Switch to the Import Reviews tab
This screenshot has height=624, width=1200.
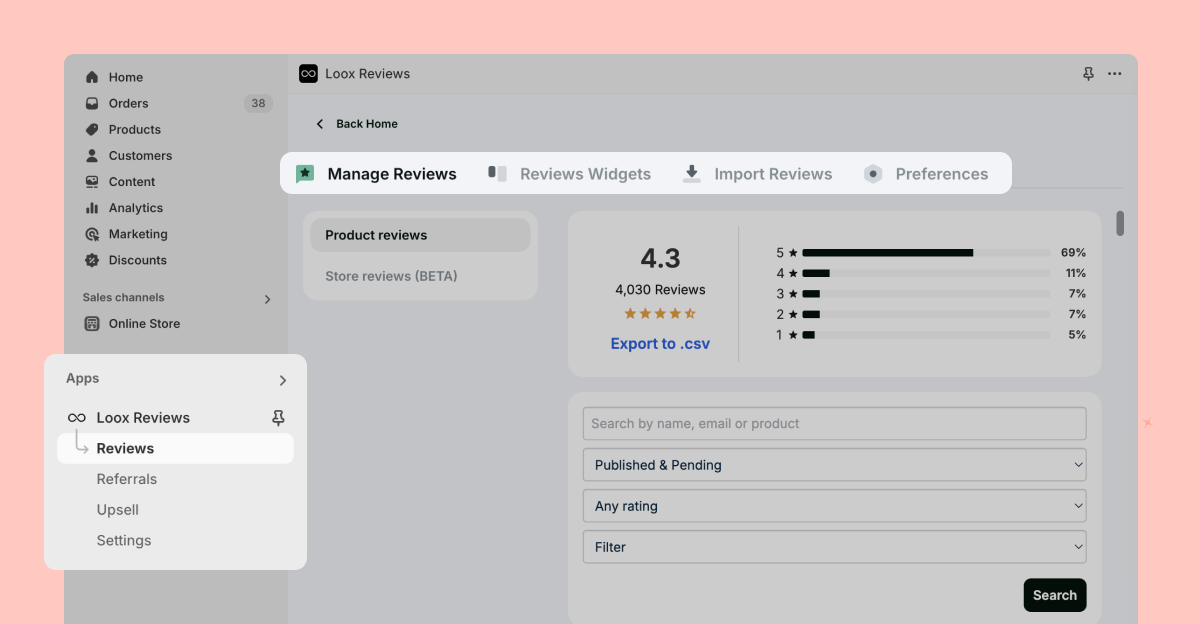(x=757, y=174)
